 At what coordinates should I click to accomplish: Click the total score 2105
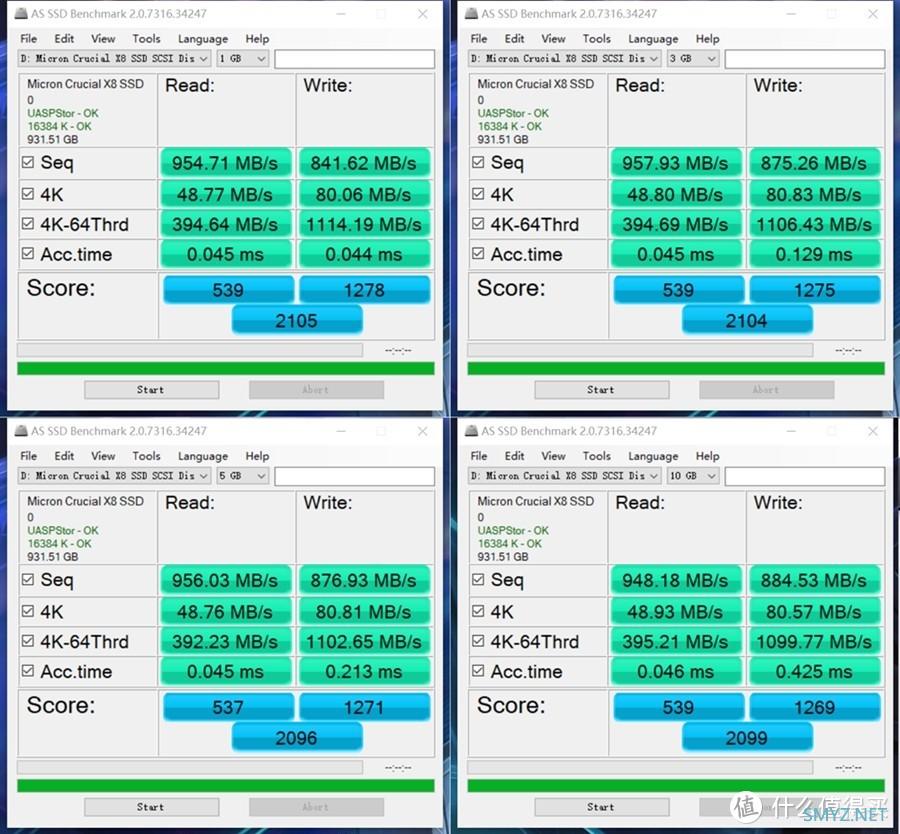click(x=297, y=320)
